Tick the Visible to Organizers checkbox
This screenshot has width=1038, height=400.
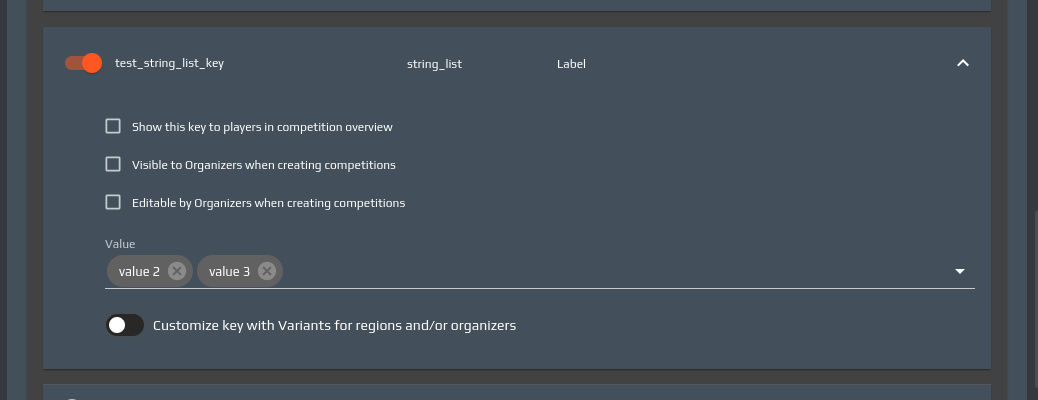(113, 165)
